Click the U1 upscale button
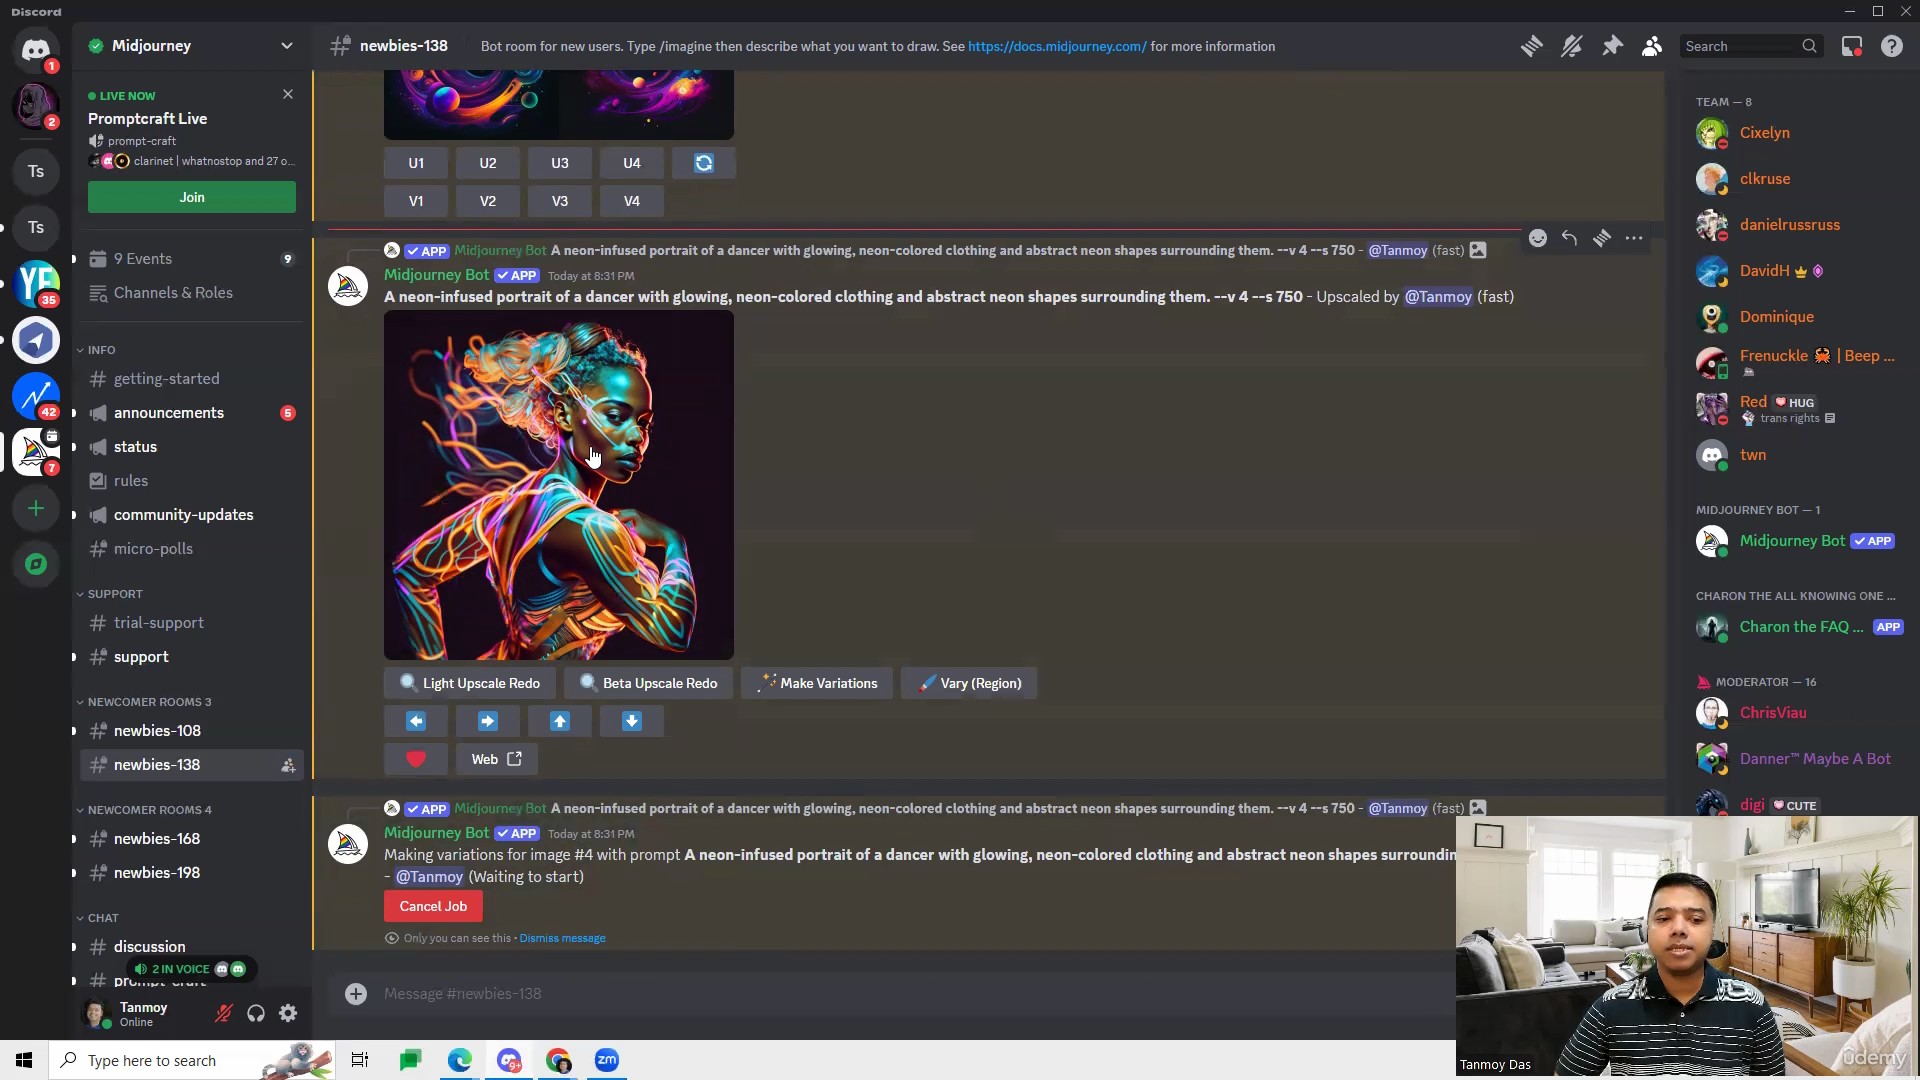The image size is (1920, 1080). [416, 163]
